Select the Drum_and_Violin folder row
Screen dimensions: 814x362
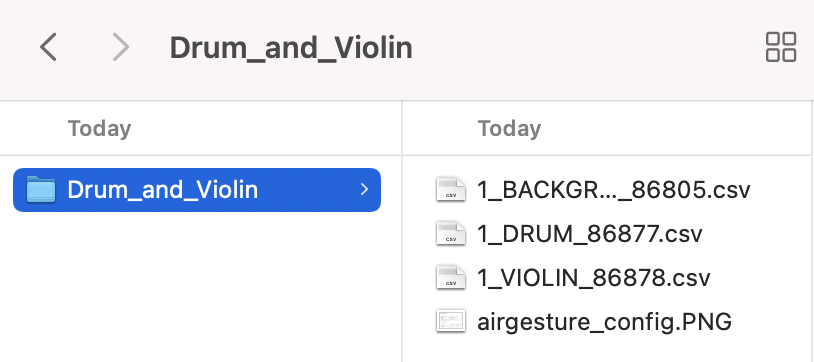tap(197, 190)
